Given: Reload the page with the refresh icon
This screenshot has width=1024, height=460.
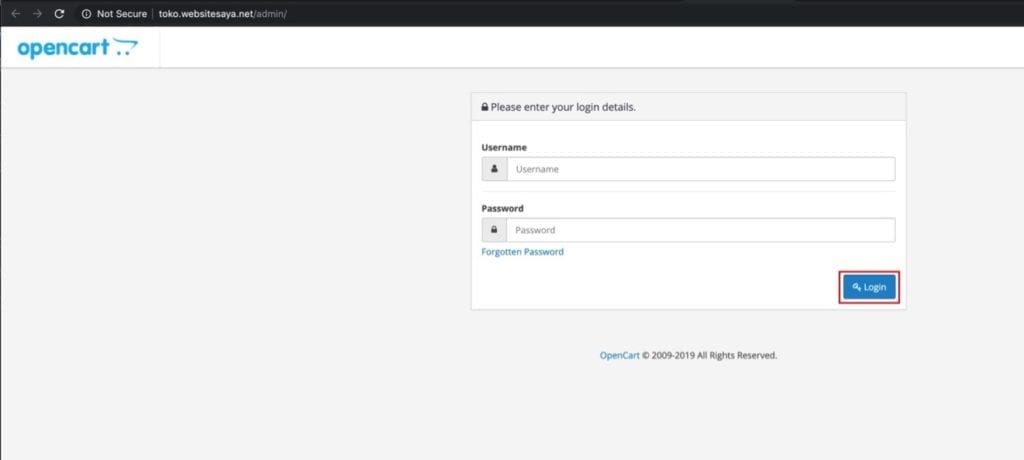Looking at the screenshot, I should pyautogui.click(x=60, y=14).
